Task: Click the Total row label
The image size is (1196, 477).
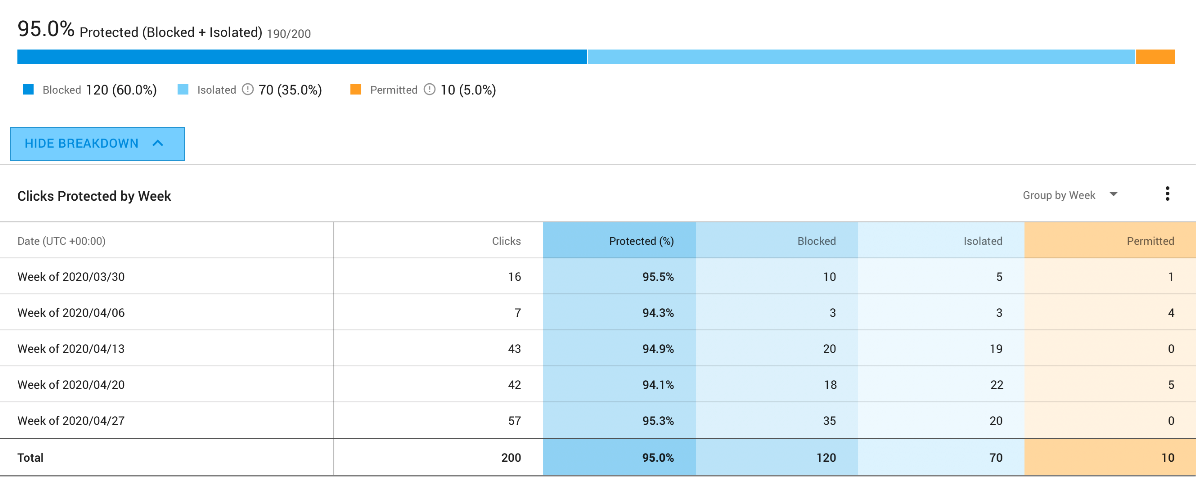Action: [x=31, y=458]
